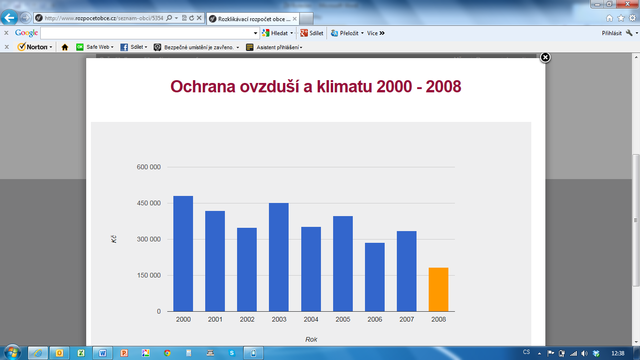Click the magnifier search icon in address bar
640x360 pixels.
point(169,18)
